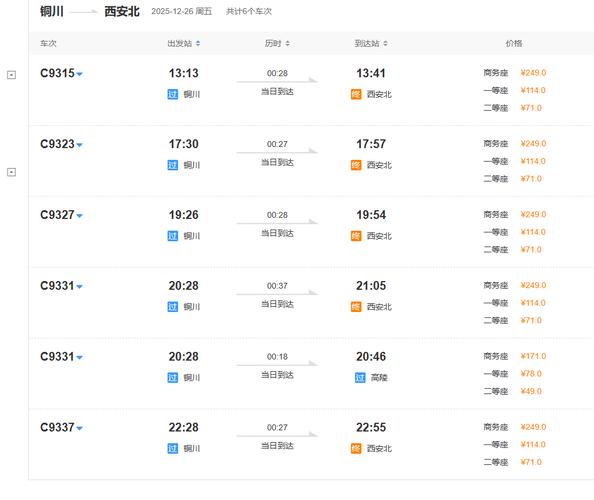Click the sort arrows icon beside 出发站
The width and height of the screenshot is (594, 500).
(198, 44)
